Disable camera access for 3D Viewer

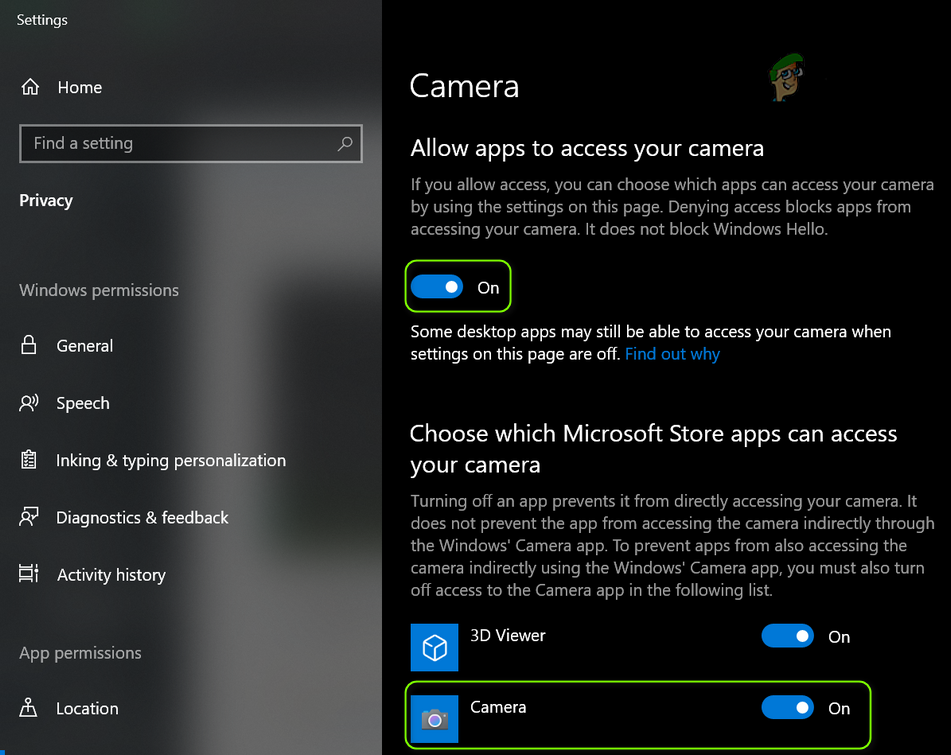coord(787,636)
